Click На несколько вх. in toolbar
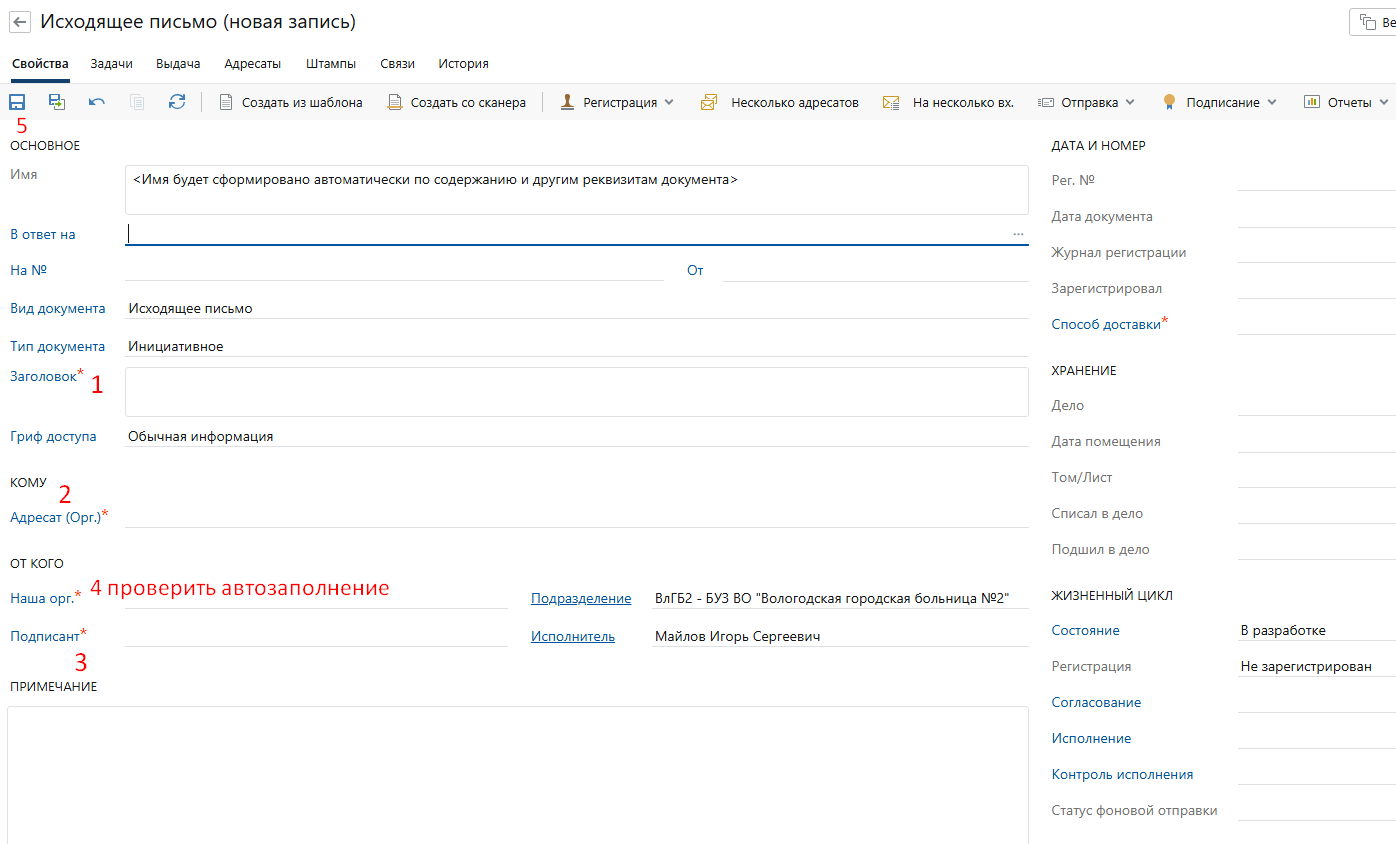1396x844 pixels. pyautogui.click(x=948, y=102)
